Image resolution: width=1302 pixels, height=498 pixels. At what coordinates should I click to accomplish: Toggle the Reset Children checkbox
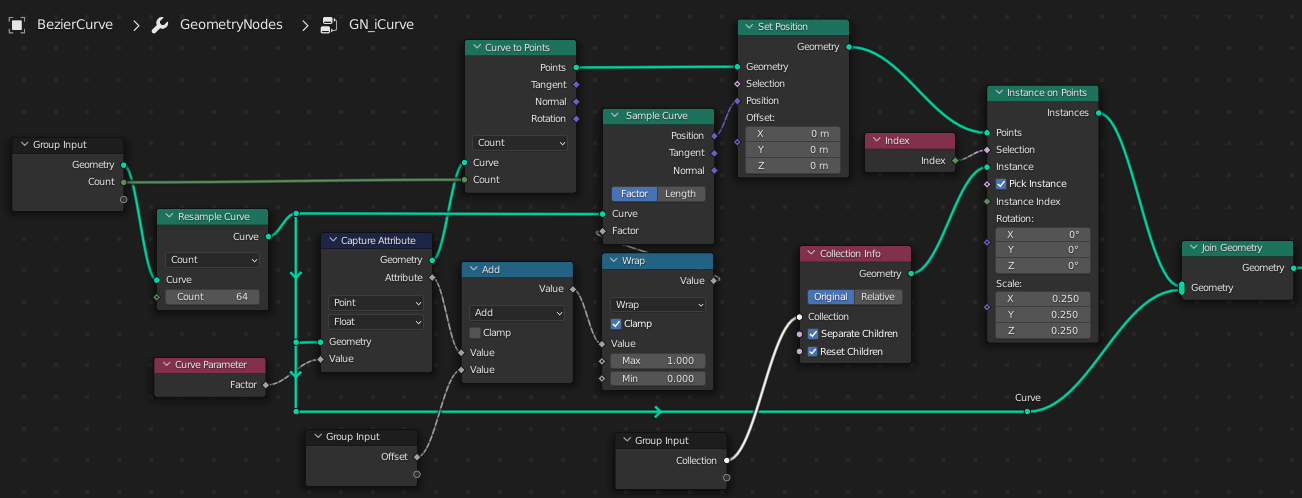tap(813, 352)
